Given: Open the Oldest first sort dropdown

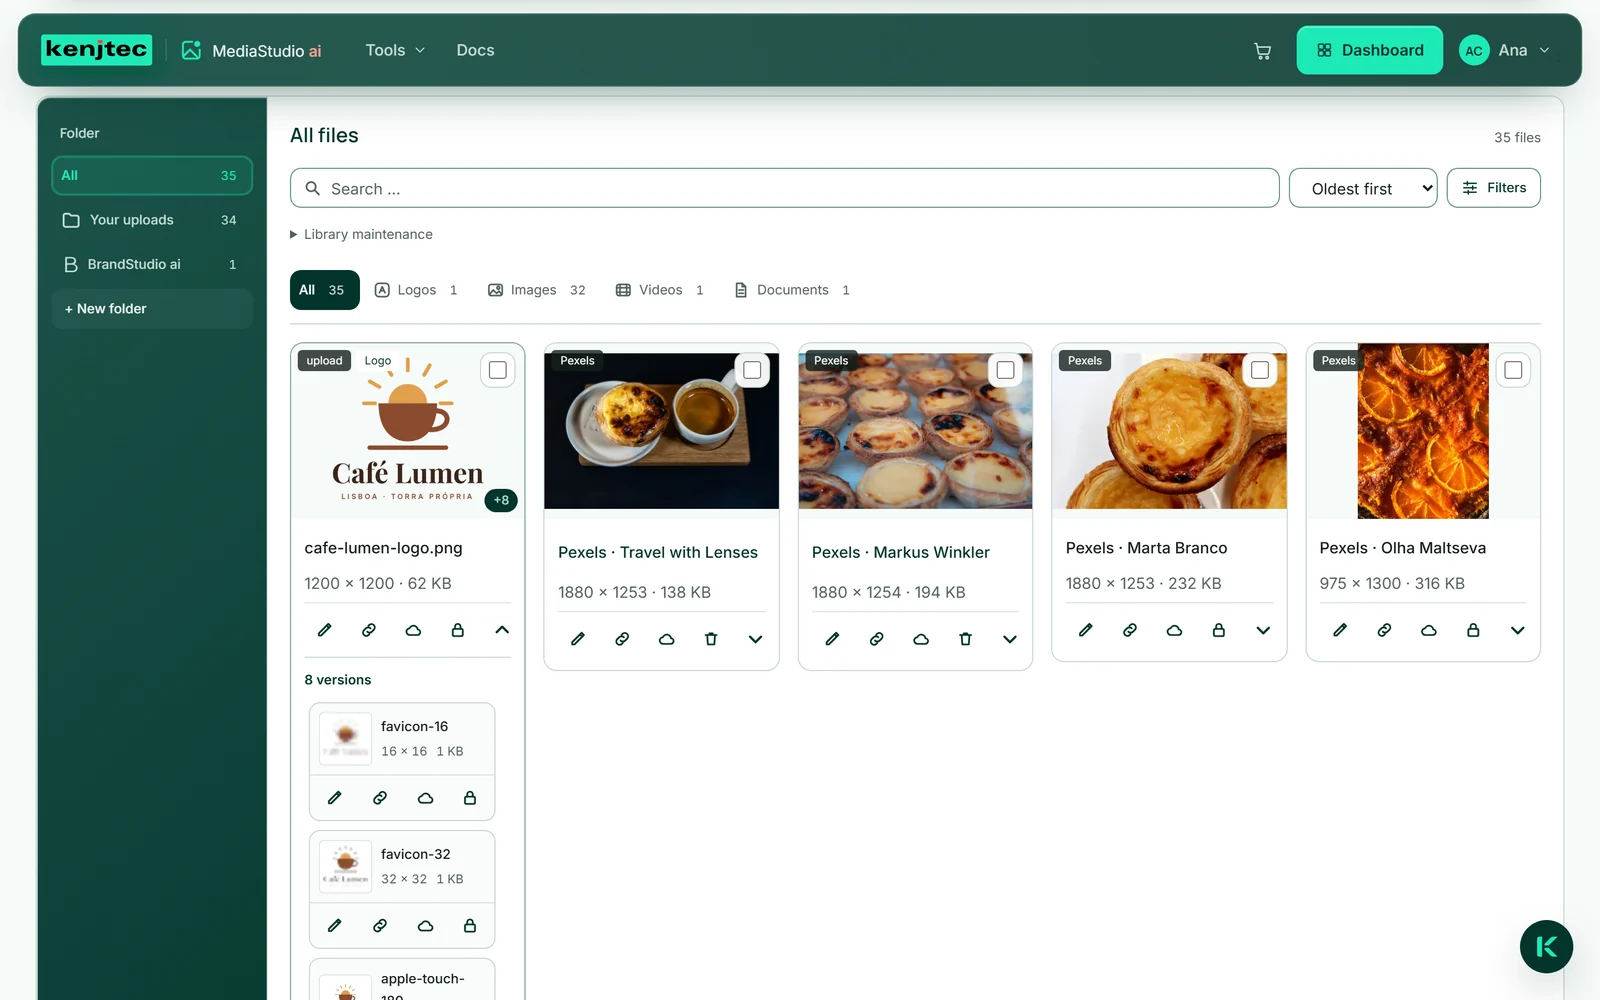Looking at the screenshot, I should coord(1363,188).
